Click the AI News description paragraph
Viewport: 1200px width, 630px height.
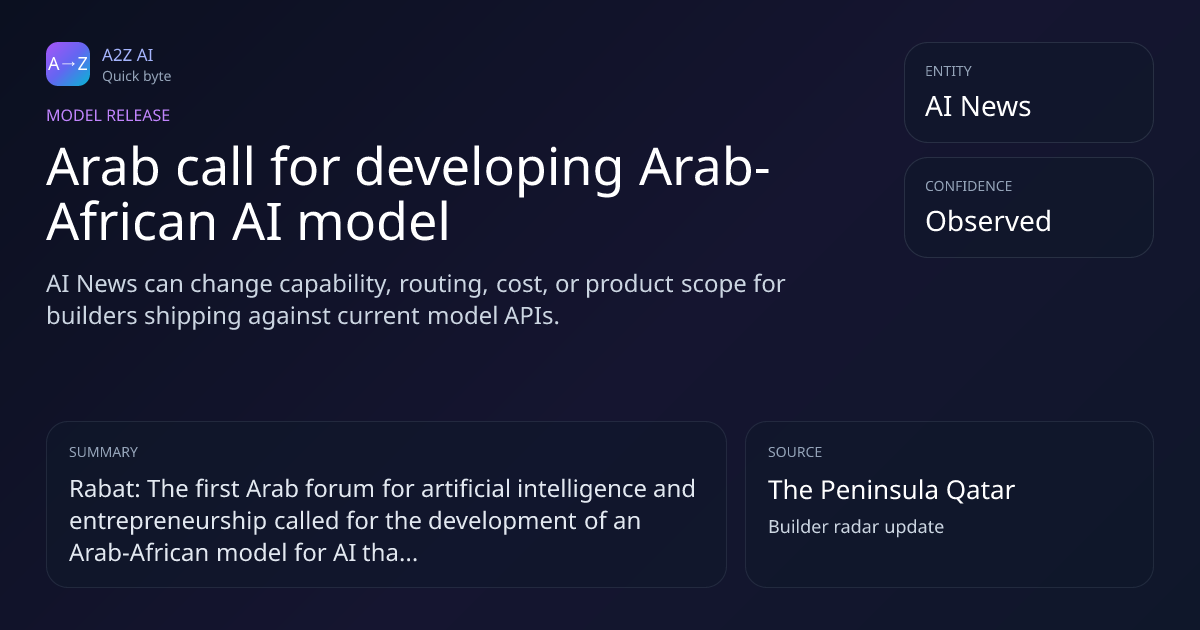point(416,299)
